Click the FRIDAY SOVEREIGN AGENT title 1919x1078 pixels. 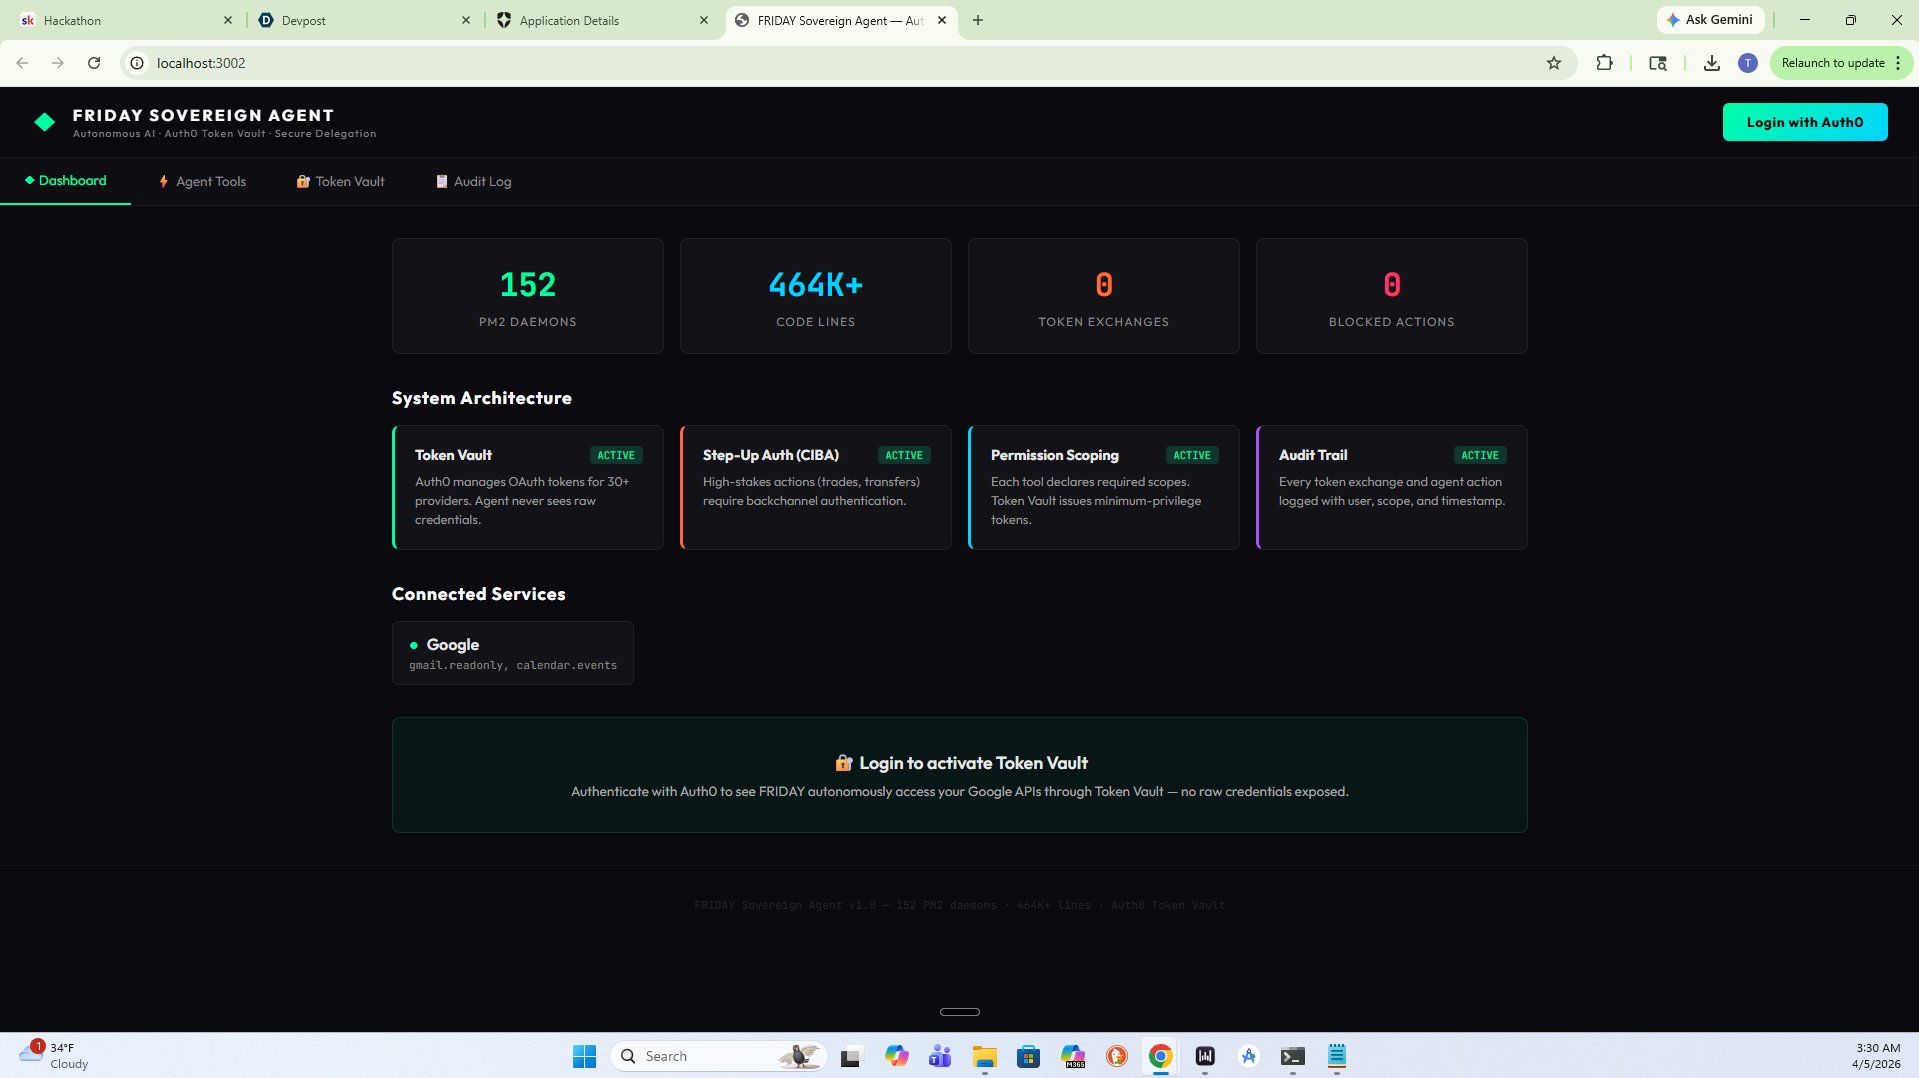coord(203,115)
